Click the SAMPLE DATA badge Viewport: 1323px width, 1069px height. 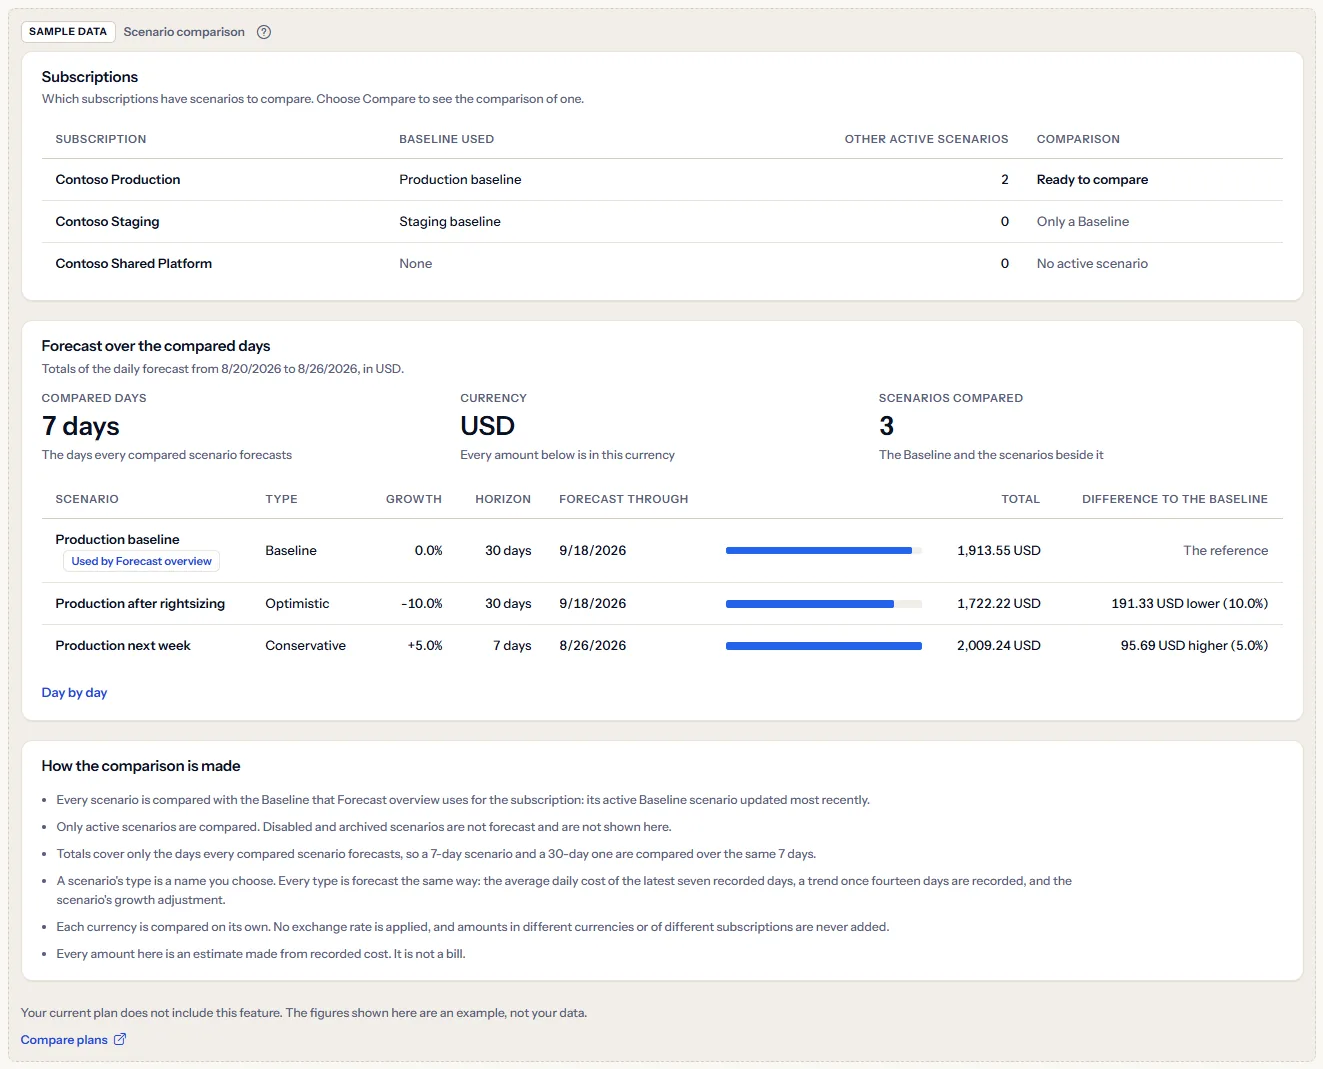[68, 32]
